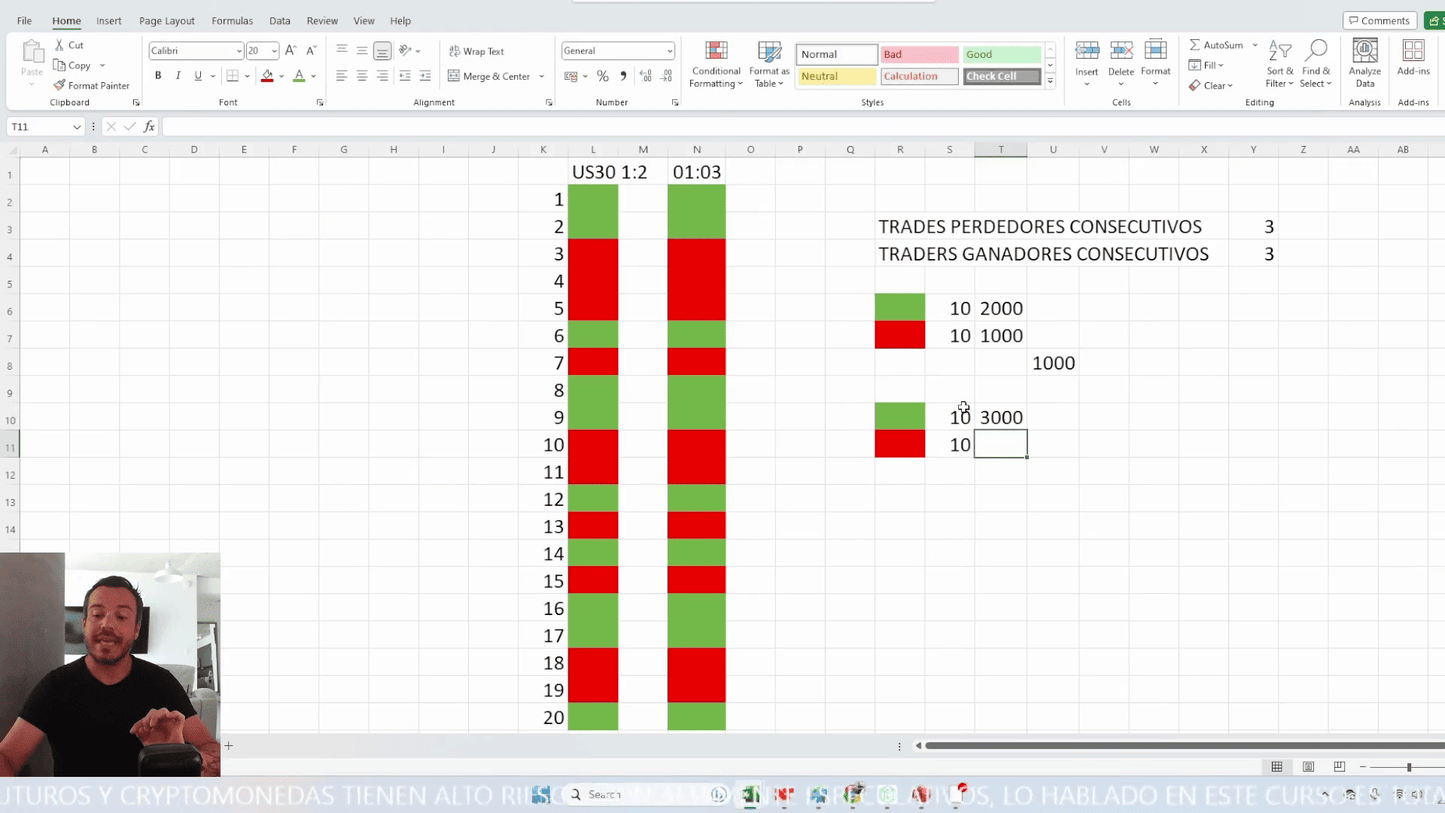Click the Insert function fx icon
Image resolution: width=1445 pixels, height=813 pixels.
click(x=149, y=127)
